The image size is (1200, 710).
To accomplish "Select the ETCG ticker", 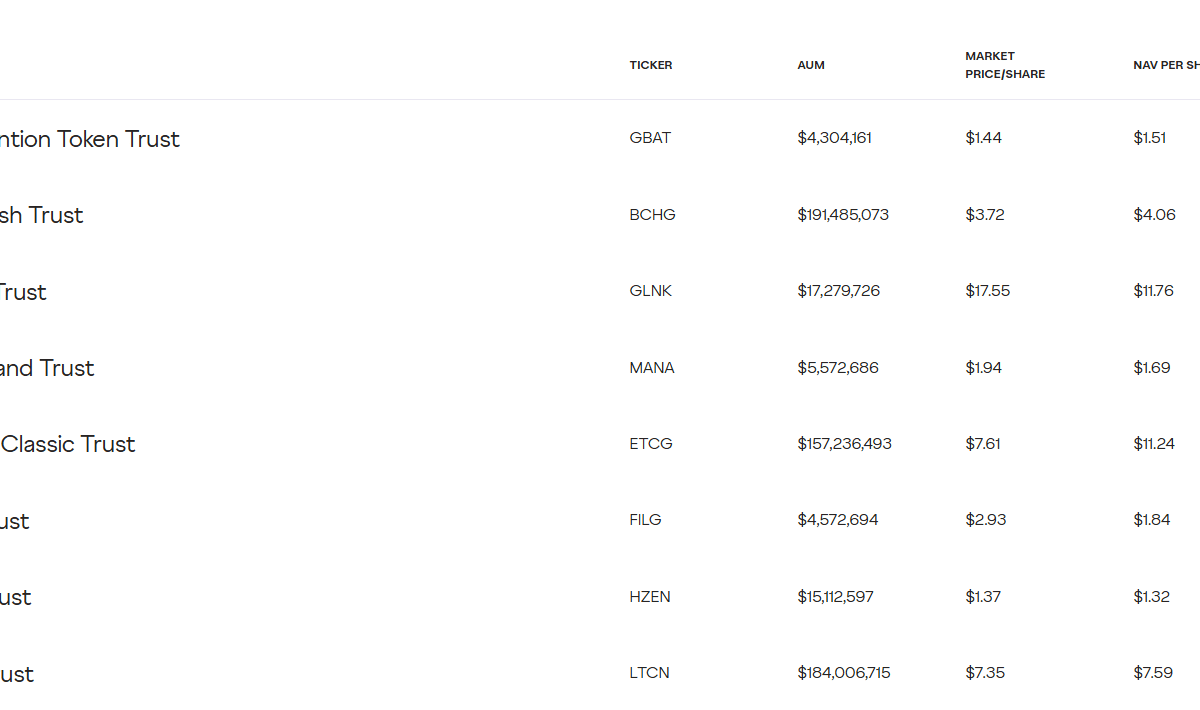I will (x=650, y=443).
